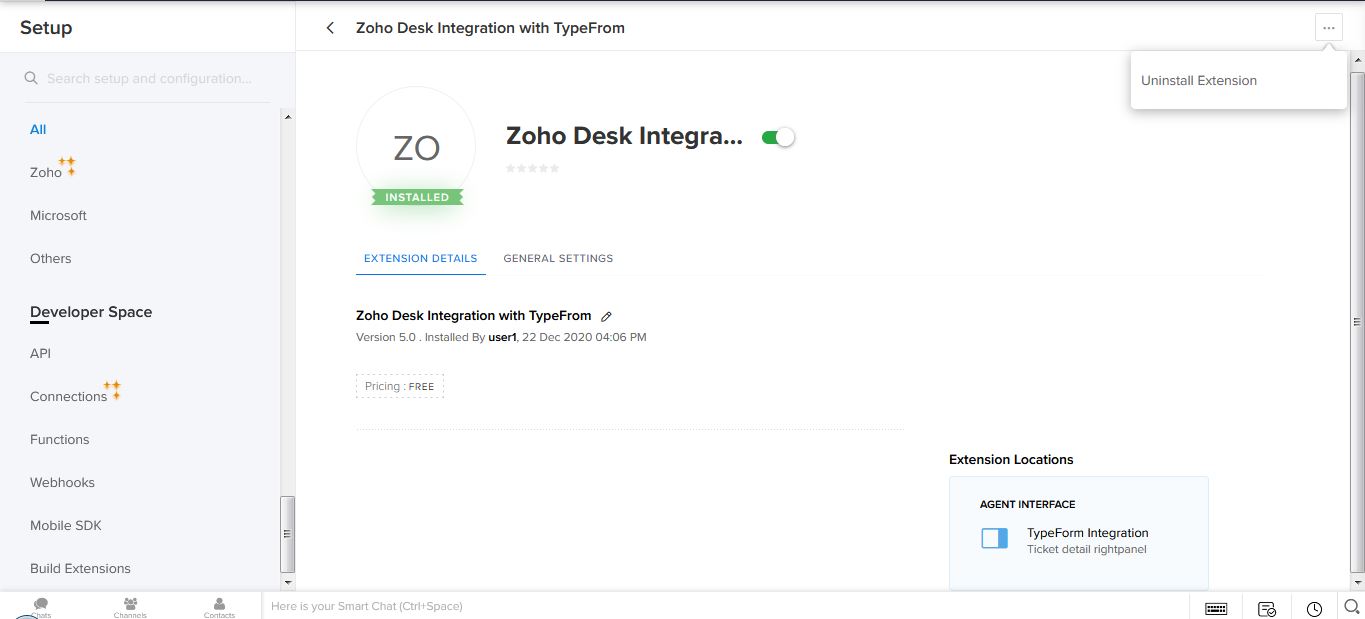Click the pencil edit icon next to extension name
Screen dimensions: 1365x619
(x=606, y=316)
